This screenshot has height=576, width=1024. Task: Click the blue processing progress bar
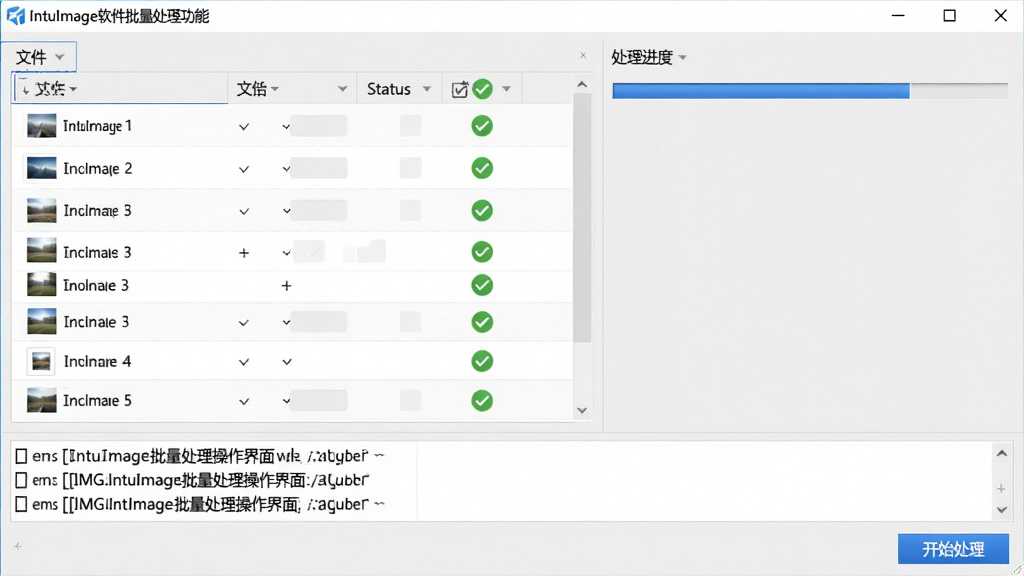761,91
